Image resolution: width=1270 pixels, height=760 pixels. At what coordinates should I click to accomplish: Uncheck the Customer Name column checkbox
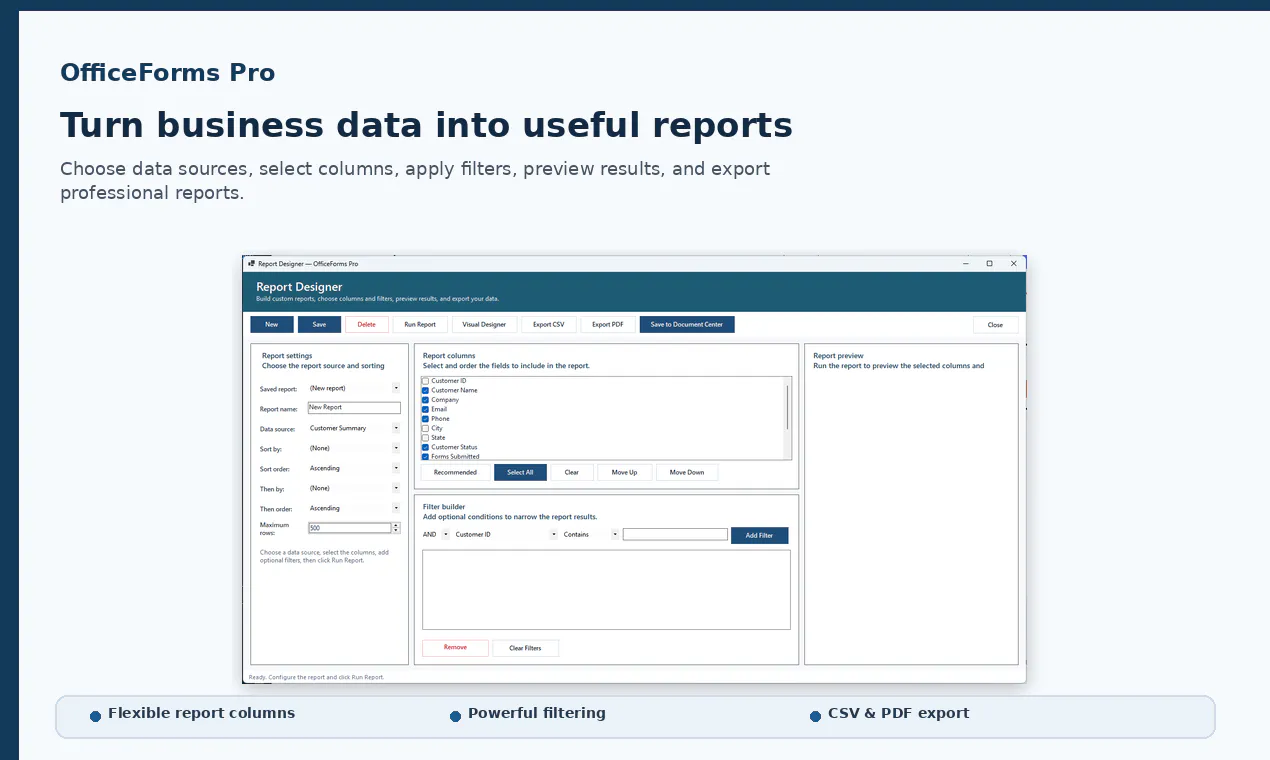pos(425,390)
